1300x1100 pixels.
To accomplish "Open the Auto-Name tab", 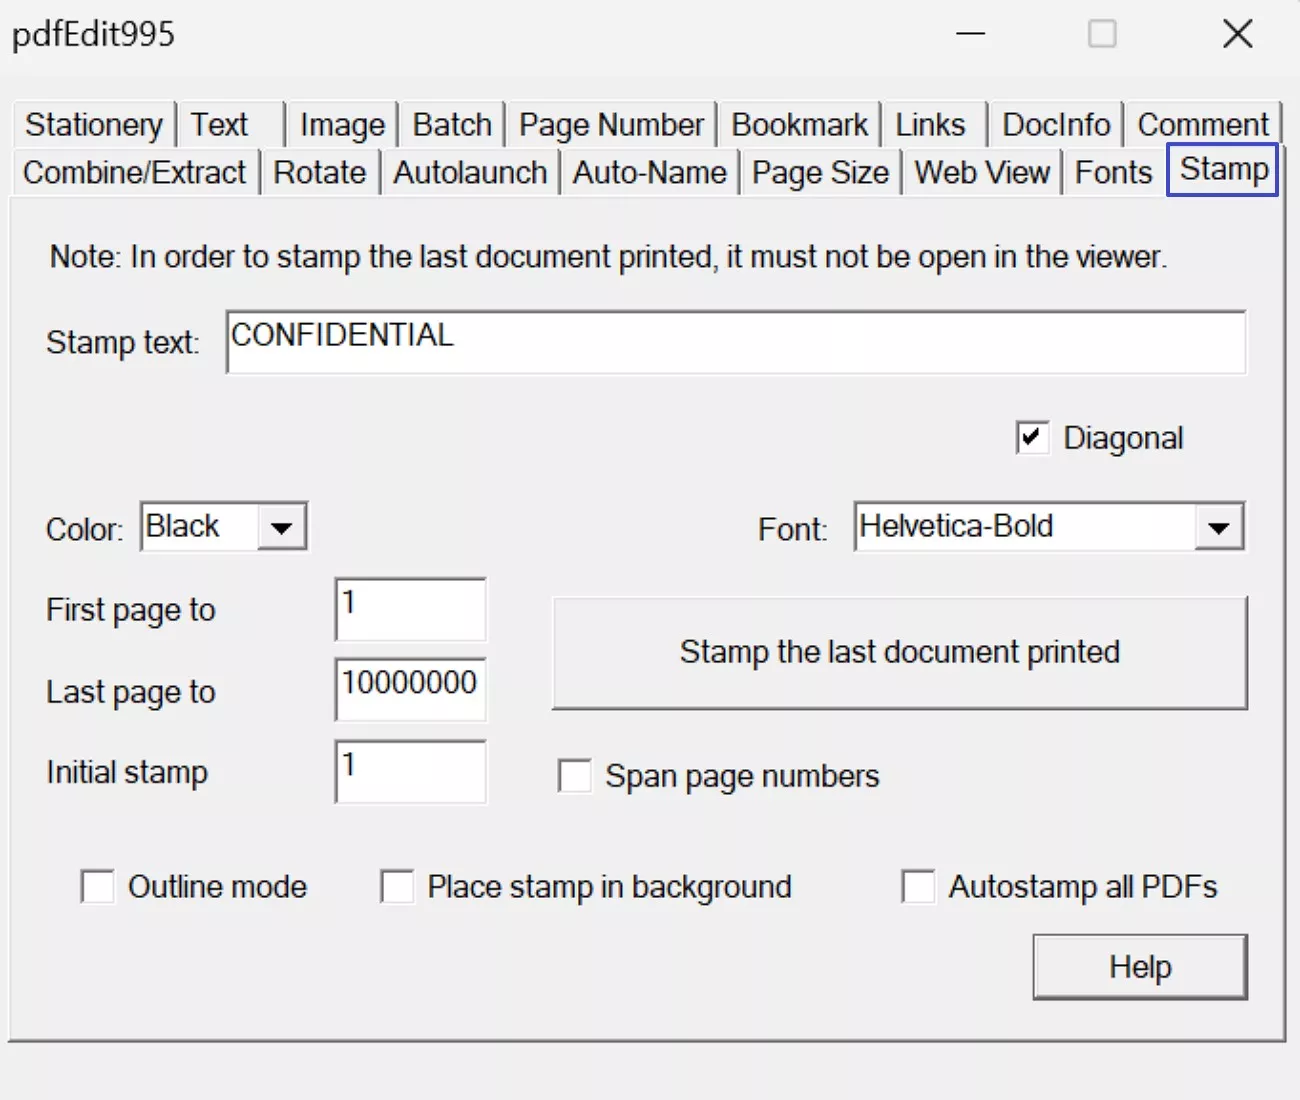I will (649, 172).
